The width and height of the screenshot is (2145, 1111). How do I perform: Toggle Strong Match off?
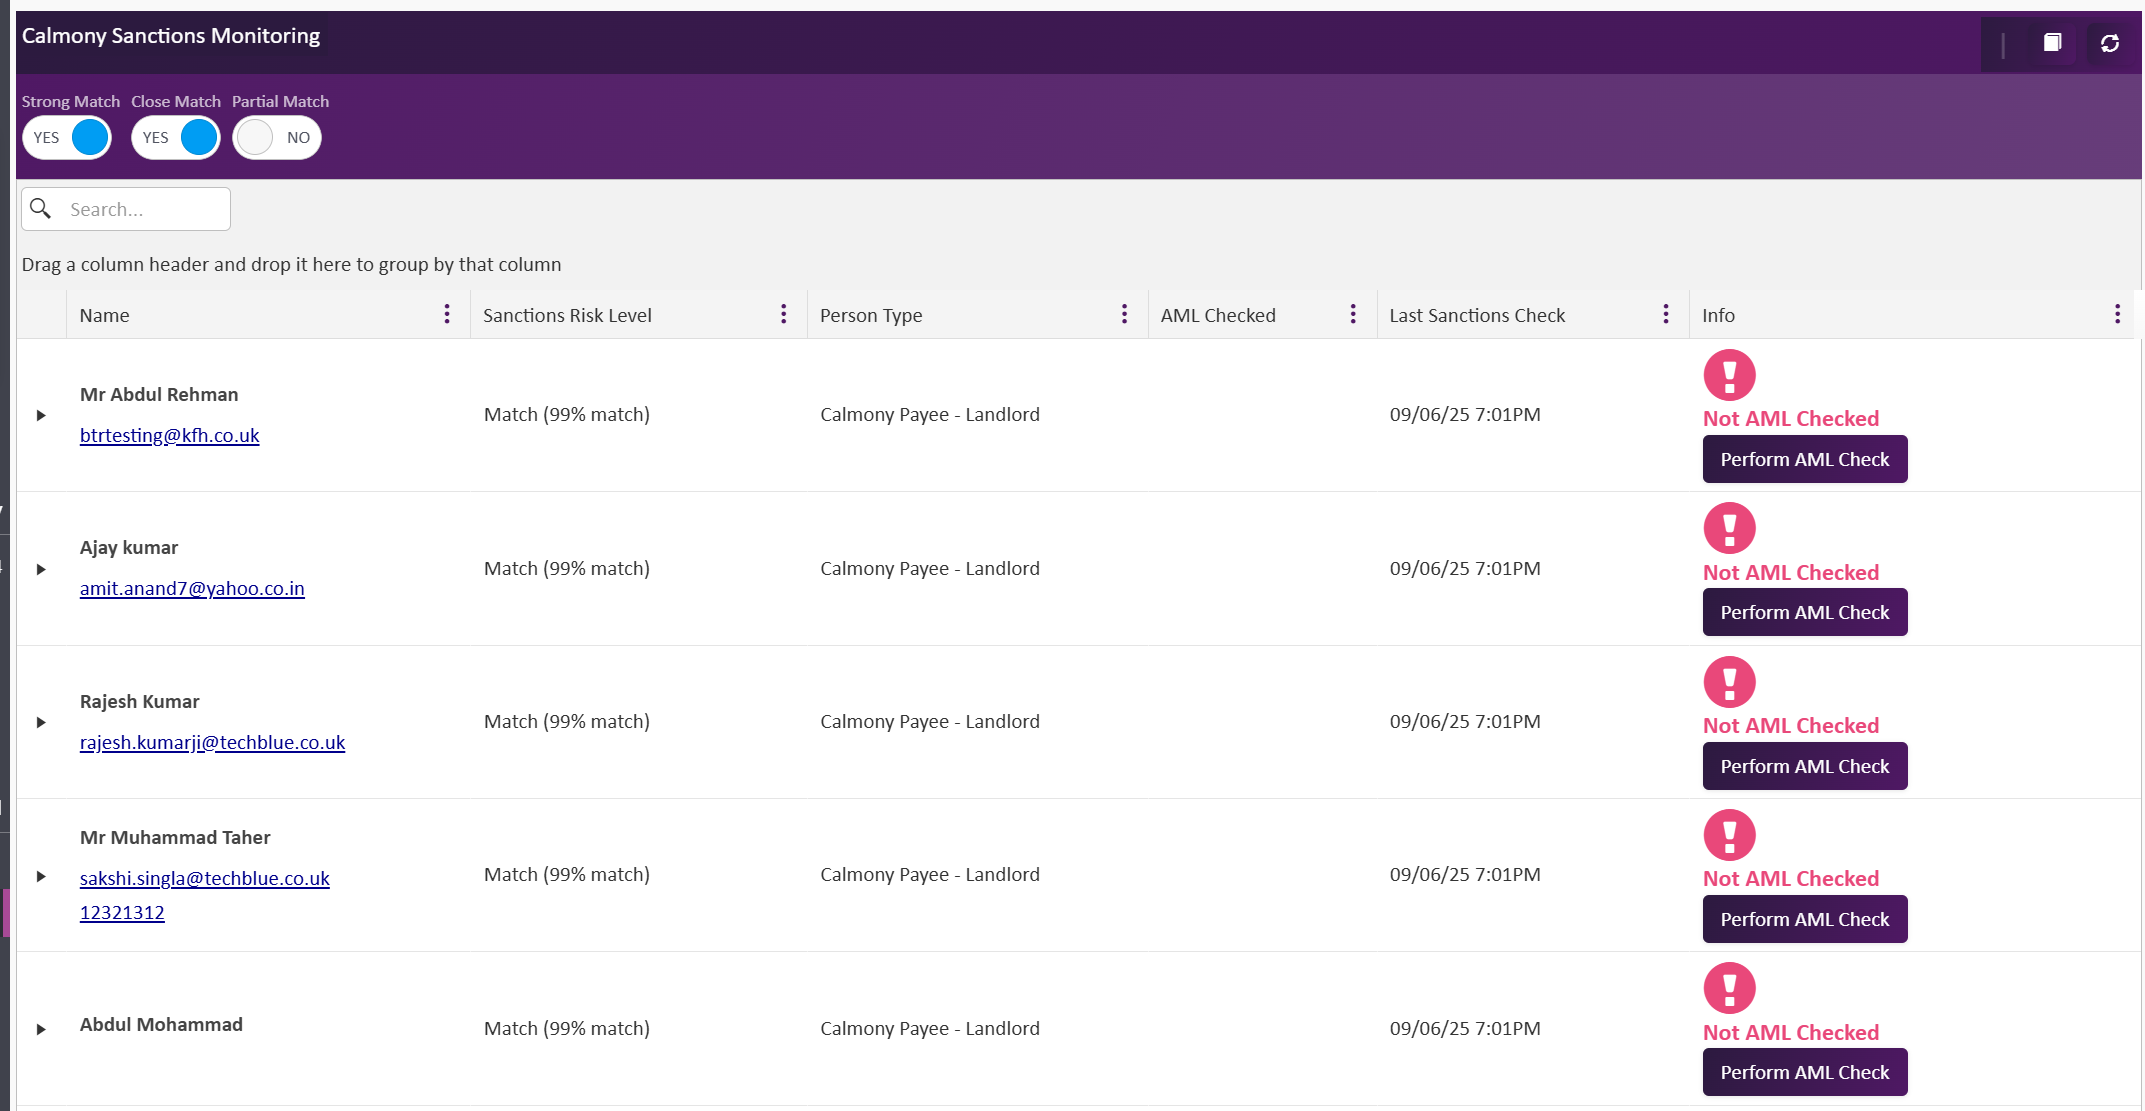[66, 137]
